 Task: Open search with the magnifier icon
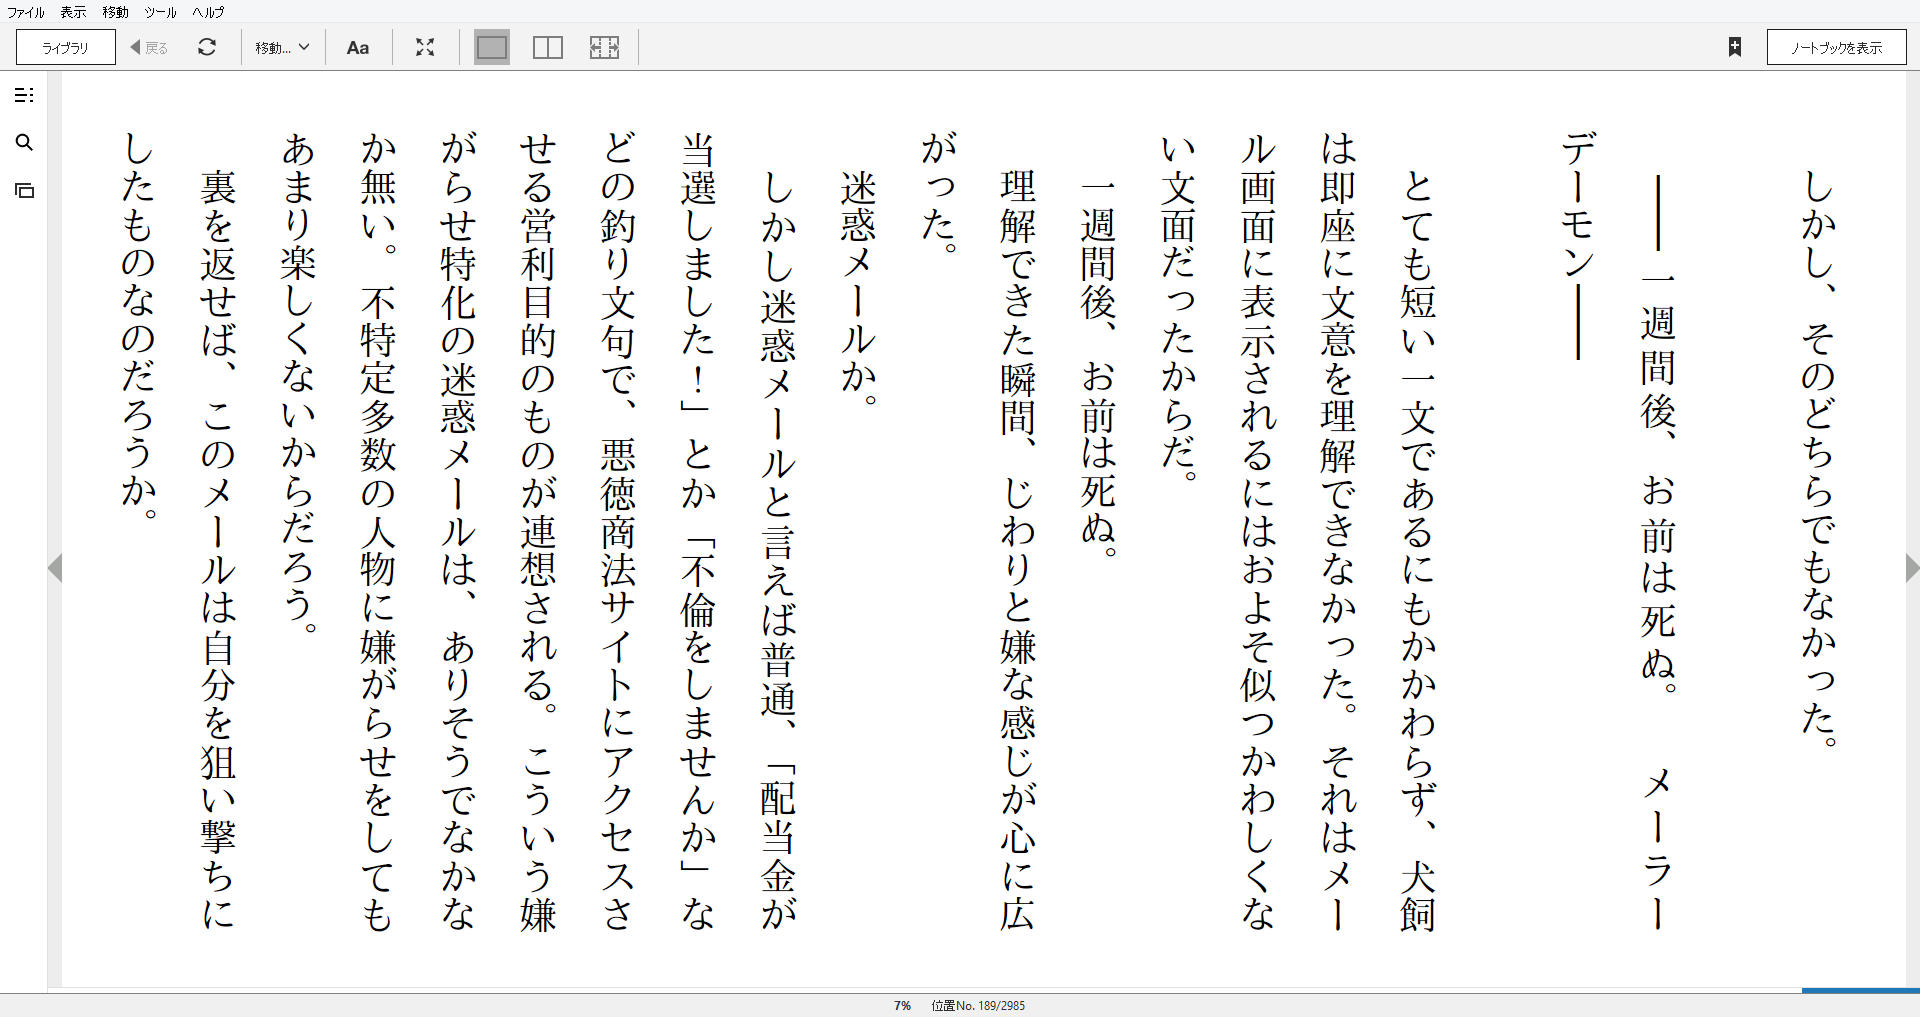(25, 143)
